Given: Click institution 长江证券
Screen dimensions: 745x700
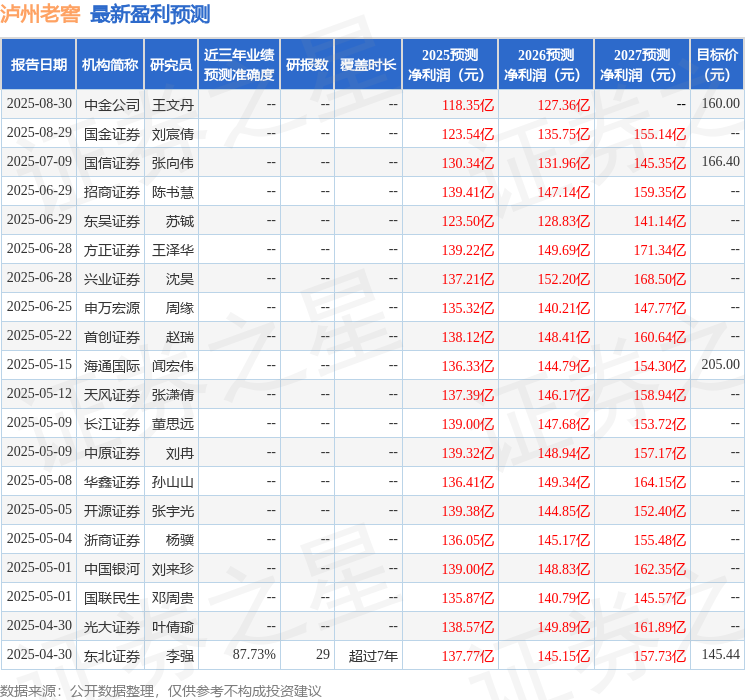Looking at the screenshot, I should pos(112,424).
